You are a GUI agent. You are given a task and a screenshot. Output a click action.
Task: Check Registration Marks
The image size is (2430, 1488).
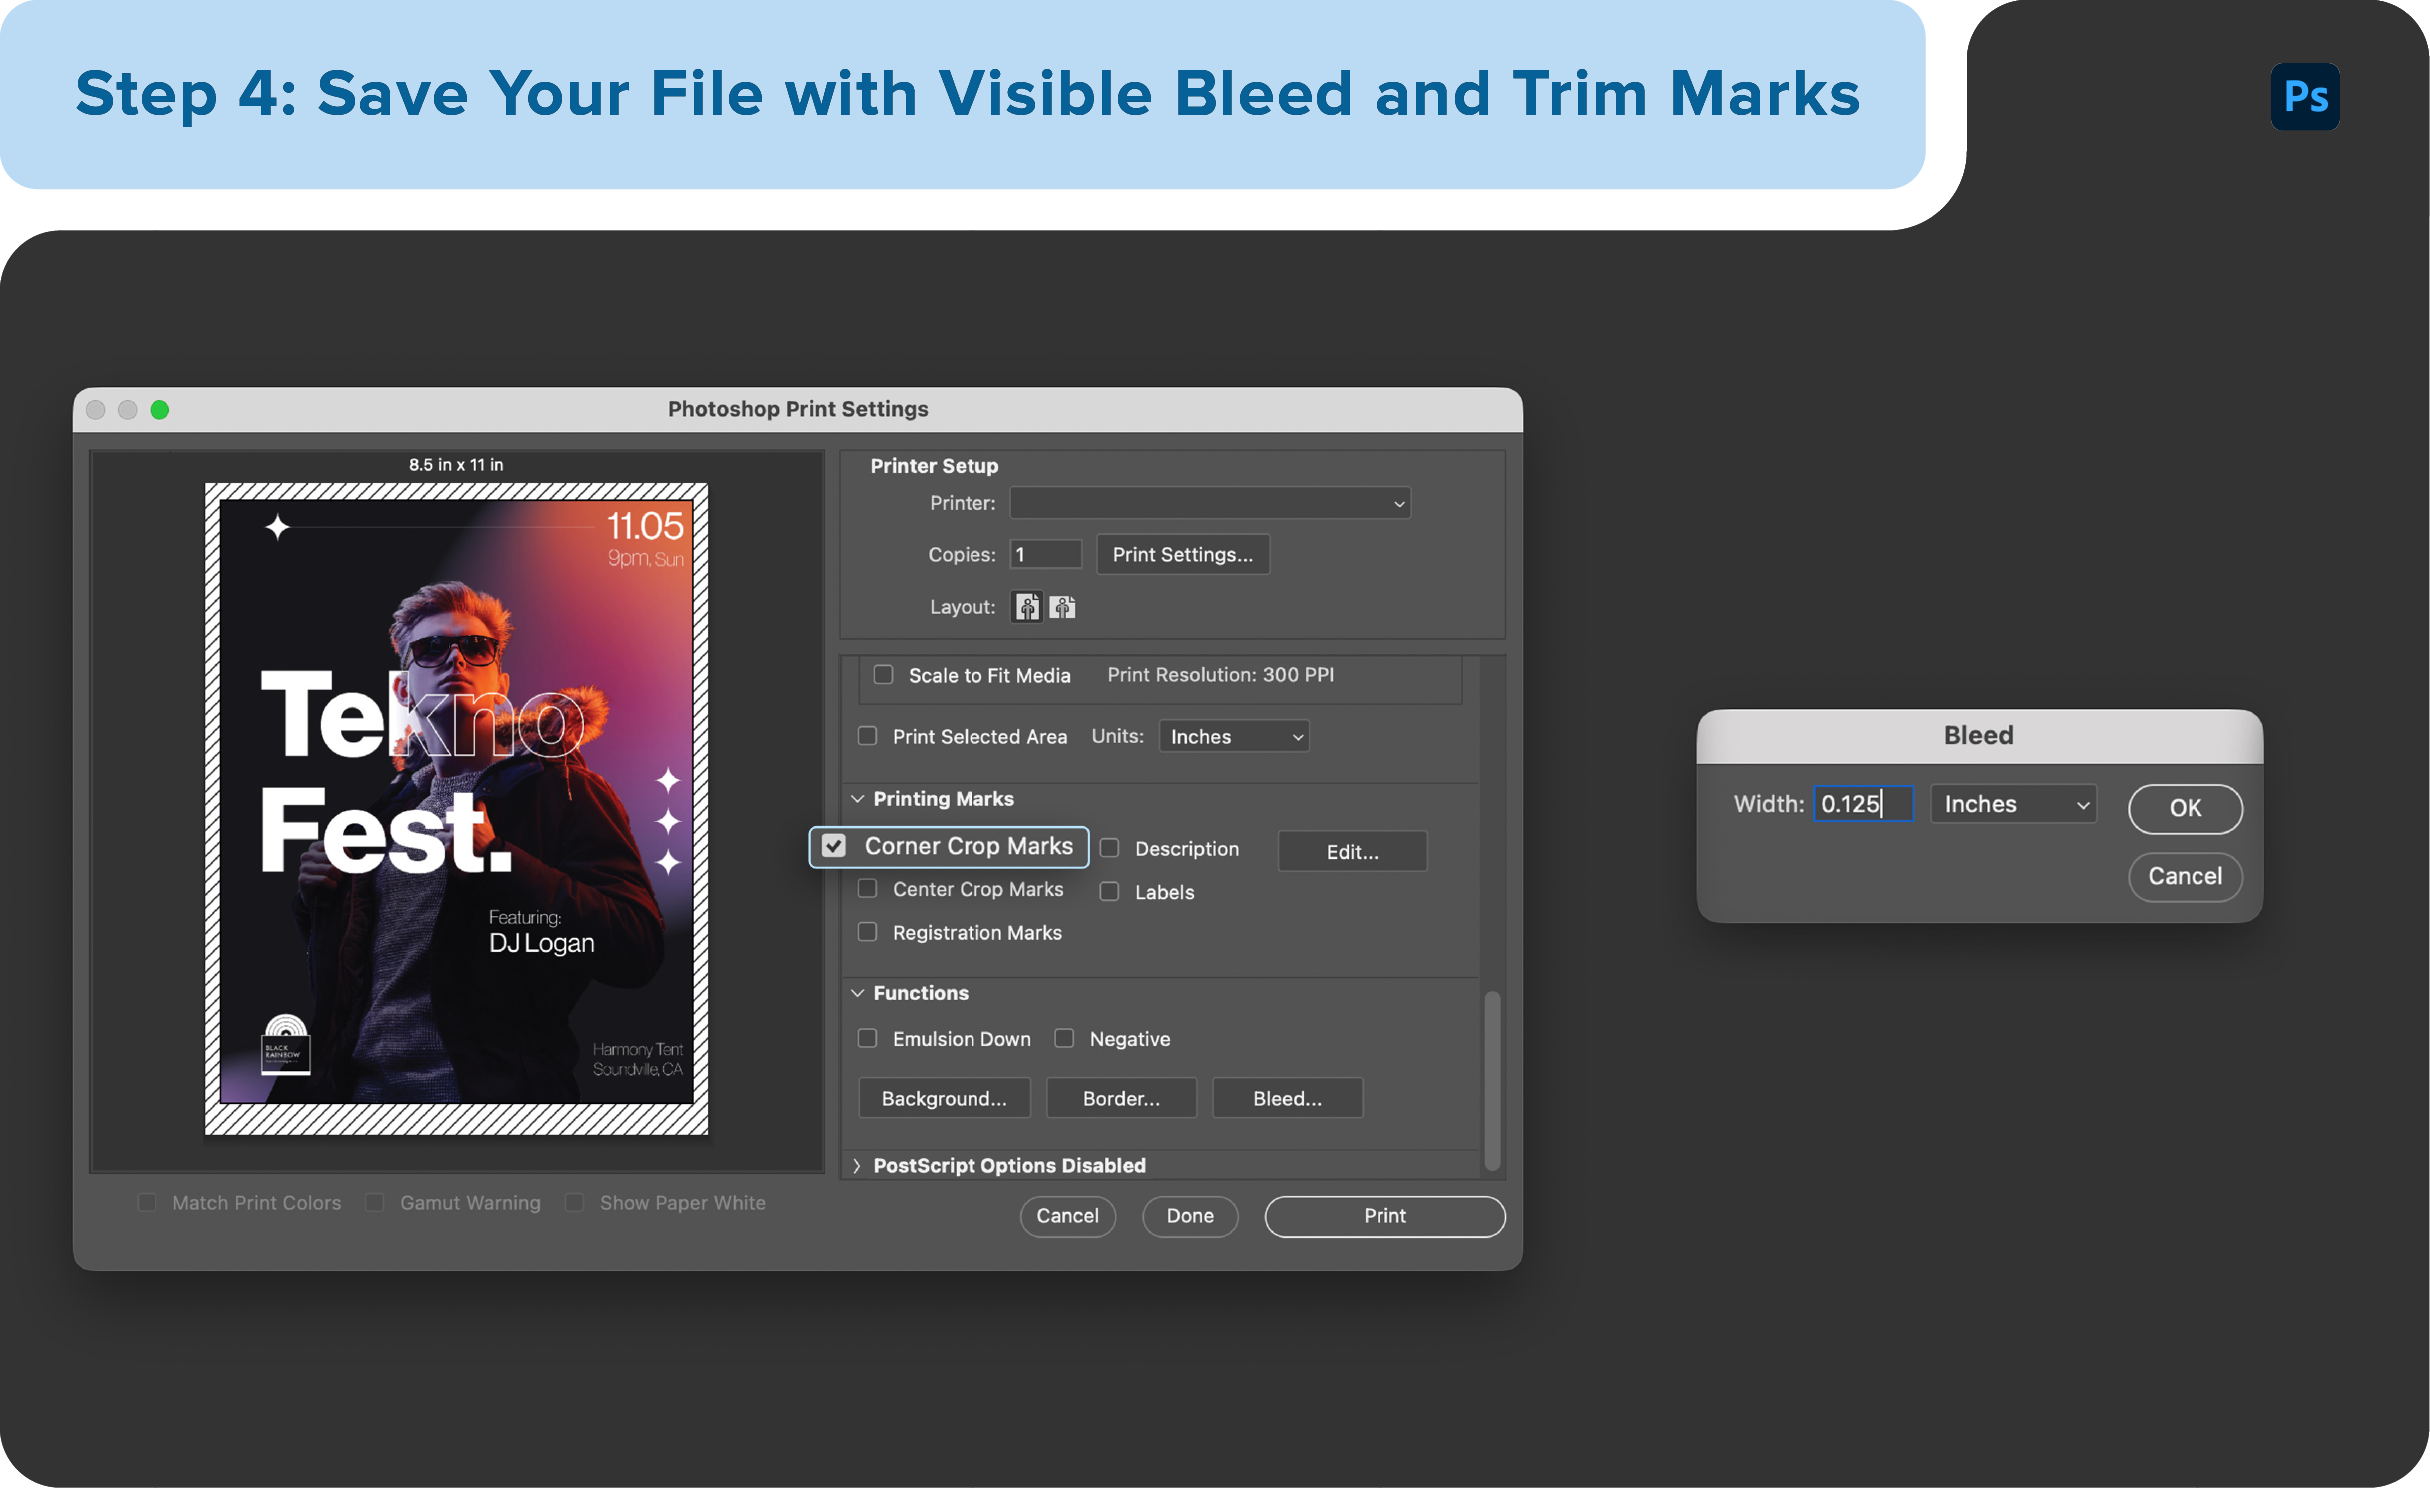[867, 931]
